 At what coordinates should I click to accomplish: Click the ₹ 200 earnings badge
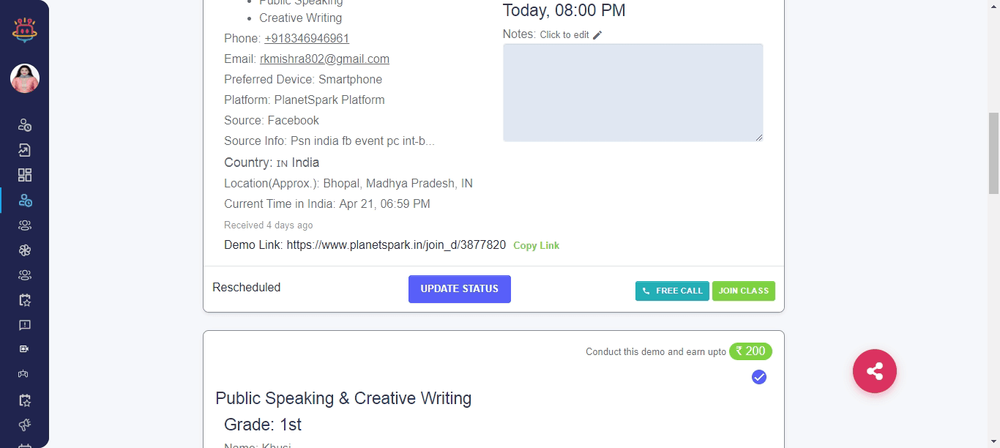[751, 351]
